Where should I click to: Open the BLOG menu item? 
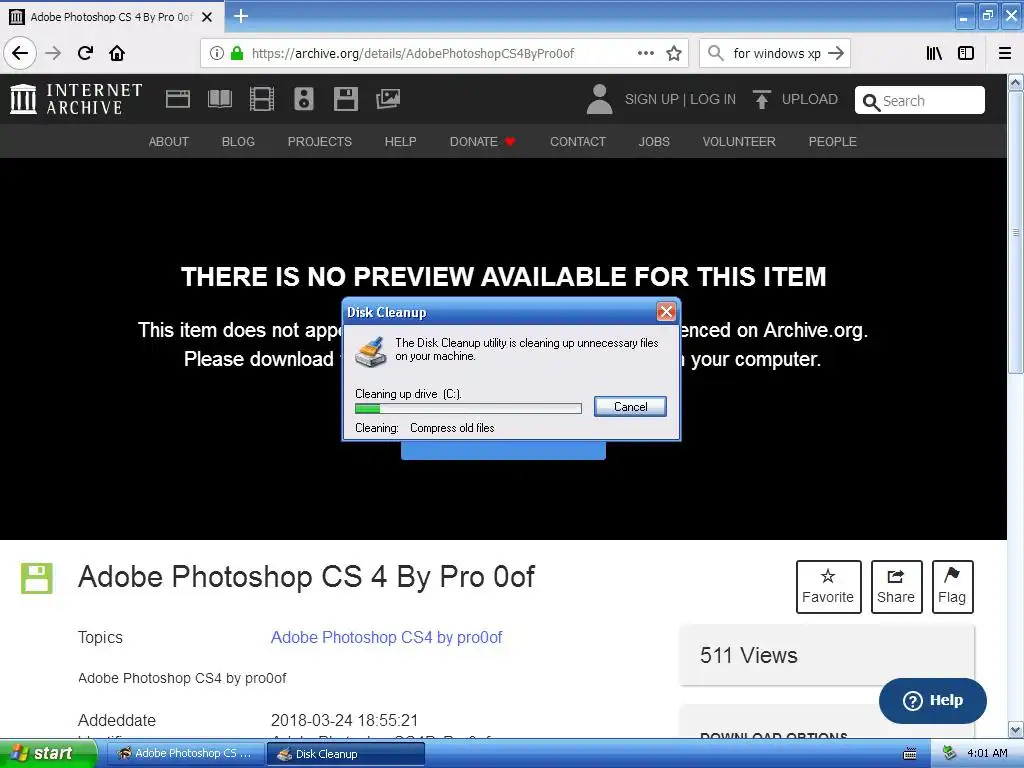click(238, 142)
